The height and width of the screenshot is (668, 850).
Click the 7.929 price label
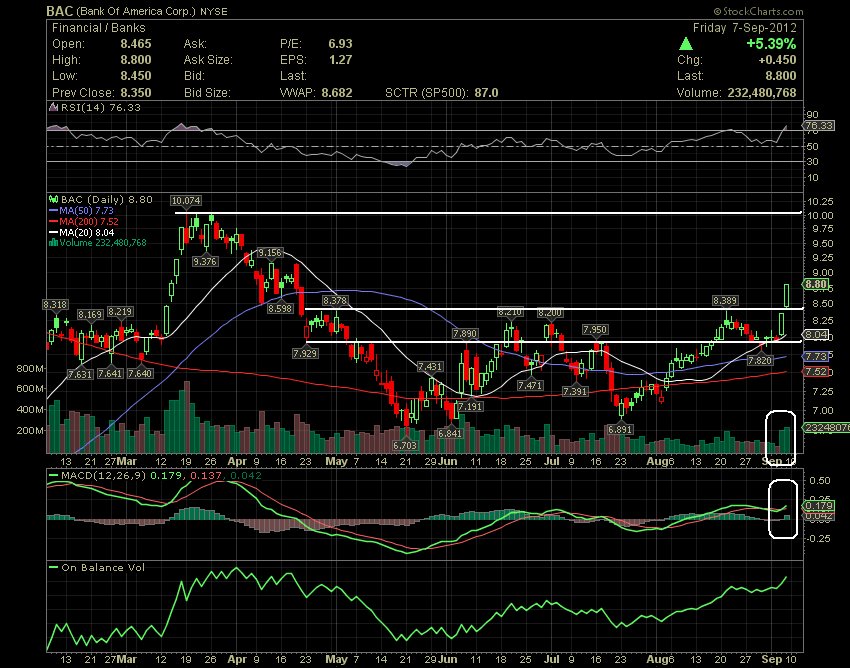305,354
